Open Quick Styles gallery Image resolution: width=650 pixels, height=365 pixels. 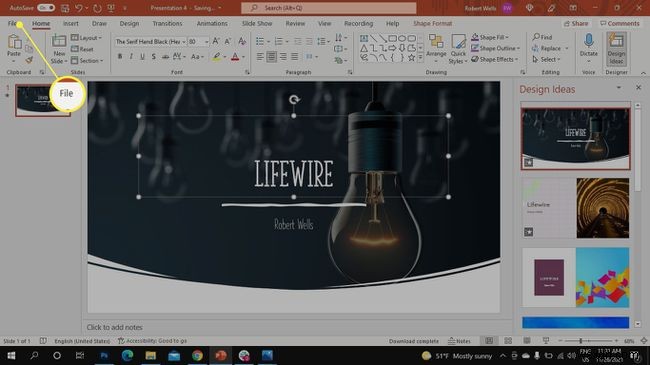[x=458, y=49]
